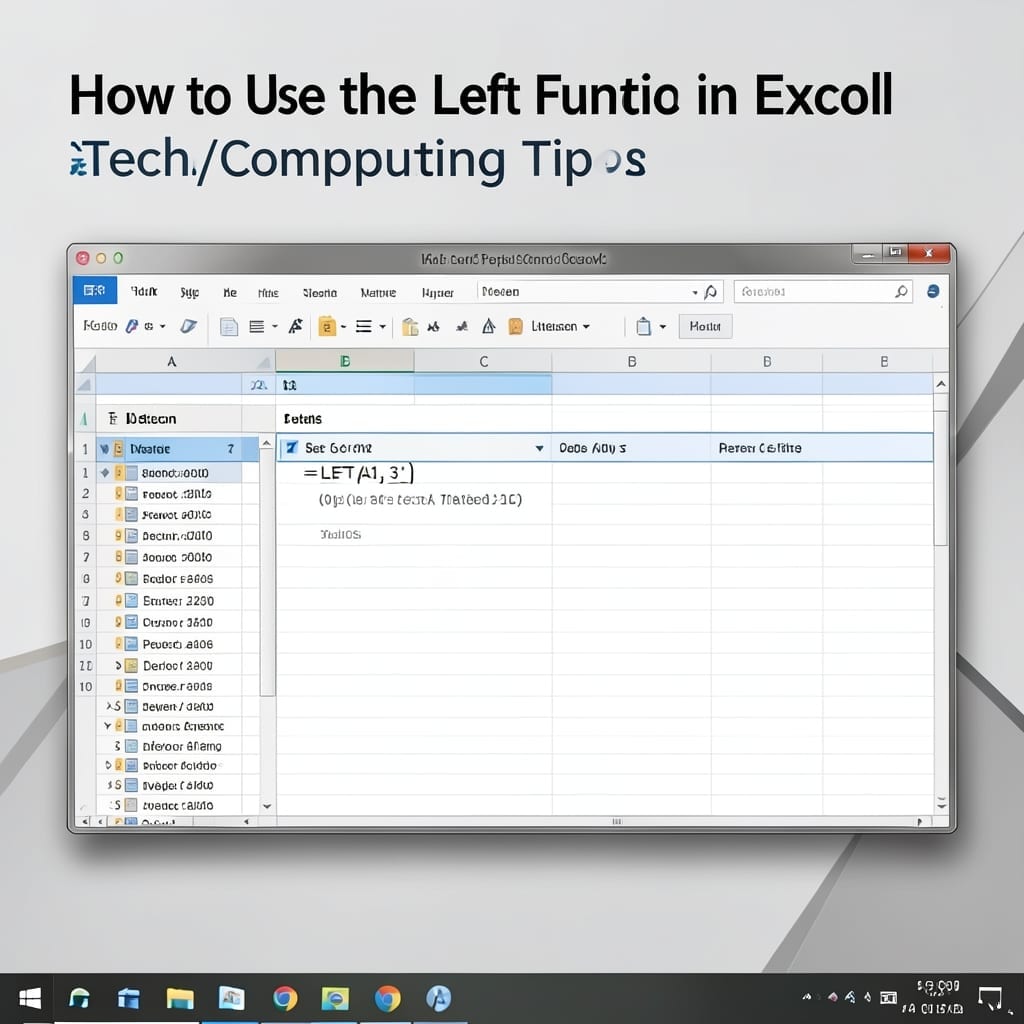Click the side panel list scroll-down arrow

click(266, 807)
